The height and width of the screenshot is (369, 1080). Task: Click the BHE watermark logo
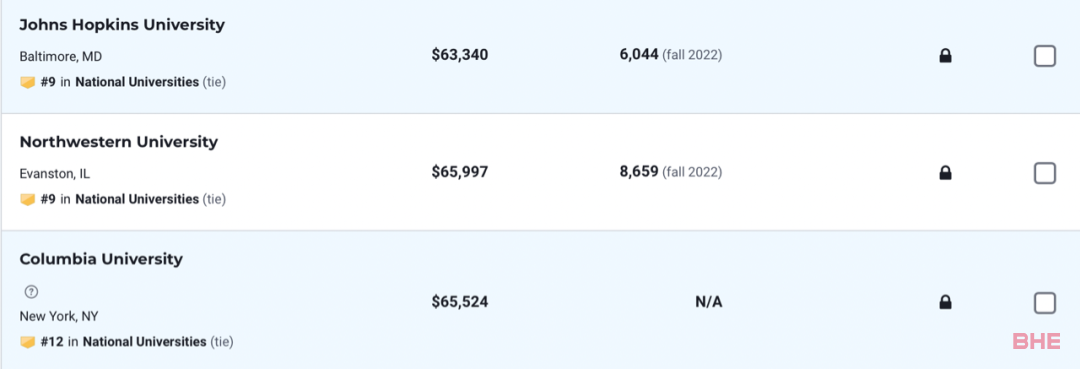click(1036, 341)
